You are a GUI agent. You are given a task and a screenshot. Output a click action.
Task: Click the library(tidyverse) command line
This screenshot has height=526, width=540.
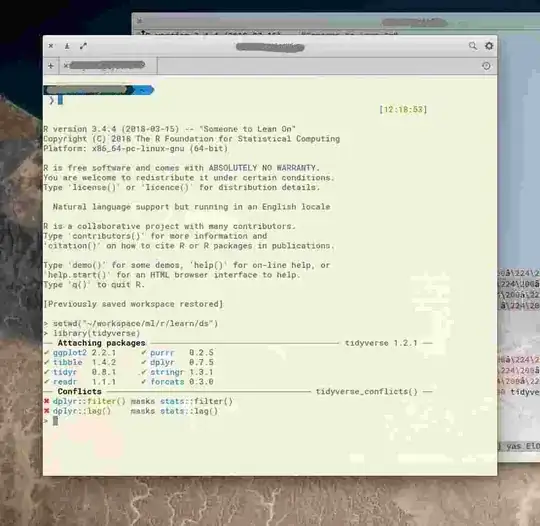click(x=96, y=333)
